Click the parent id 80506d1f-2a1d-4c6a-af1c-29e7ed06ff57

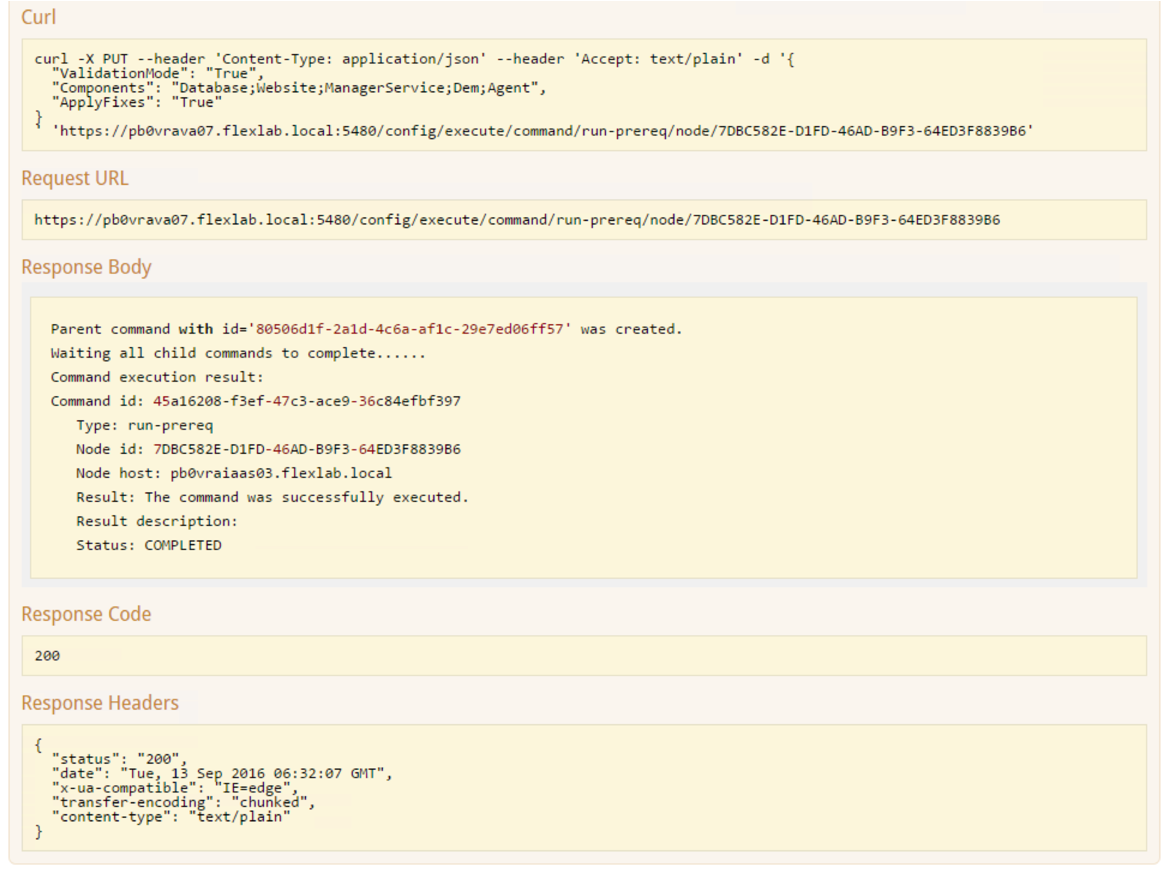tap(410, 329)
